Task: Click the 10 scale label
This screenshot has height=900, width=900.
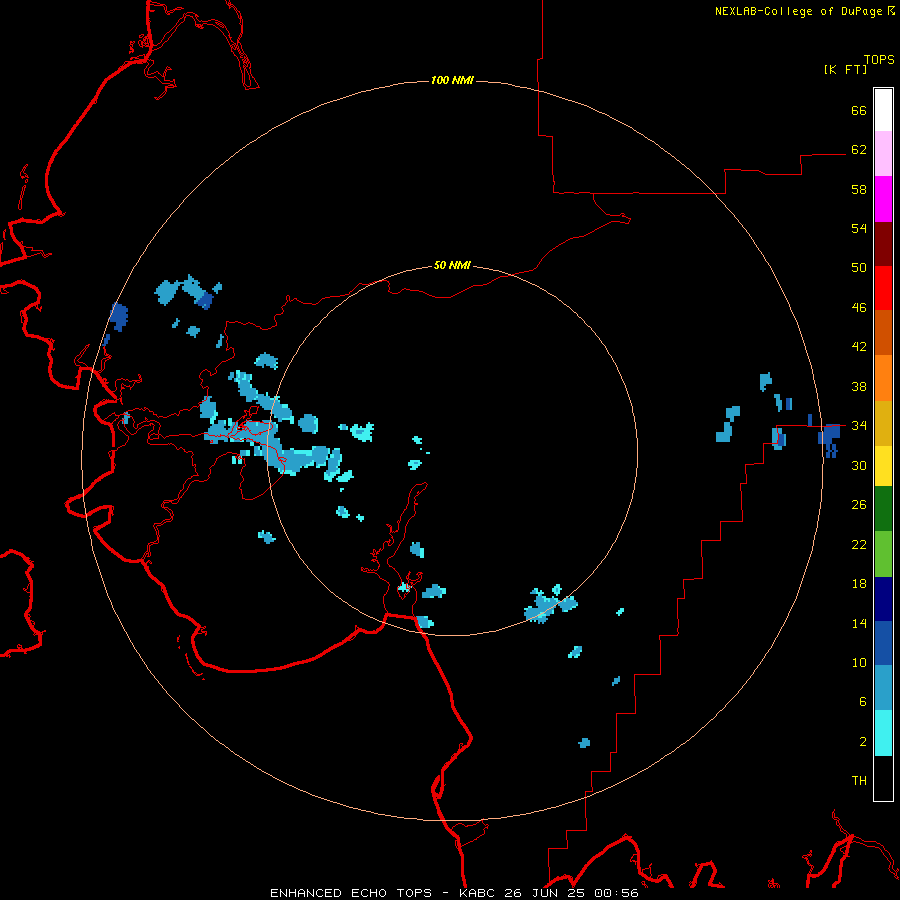Action: pyautogui.click(x=859, y=663)
